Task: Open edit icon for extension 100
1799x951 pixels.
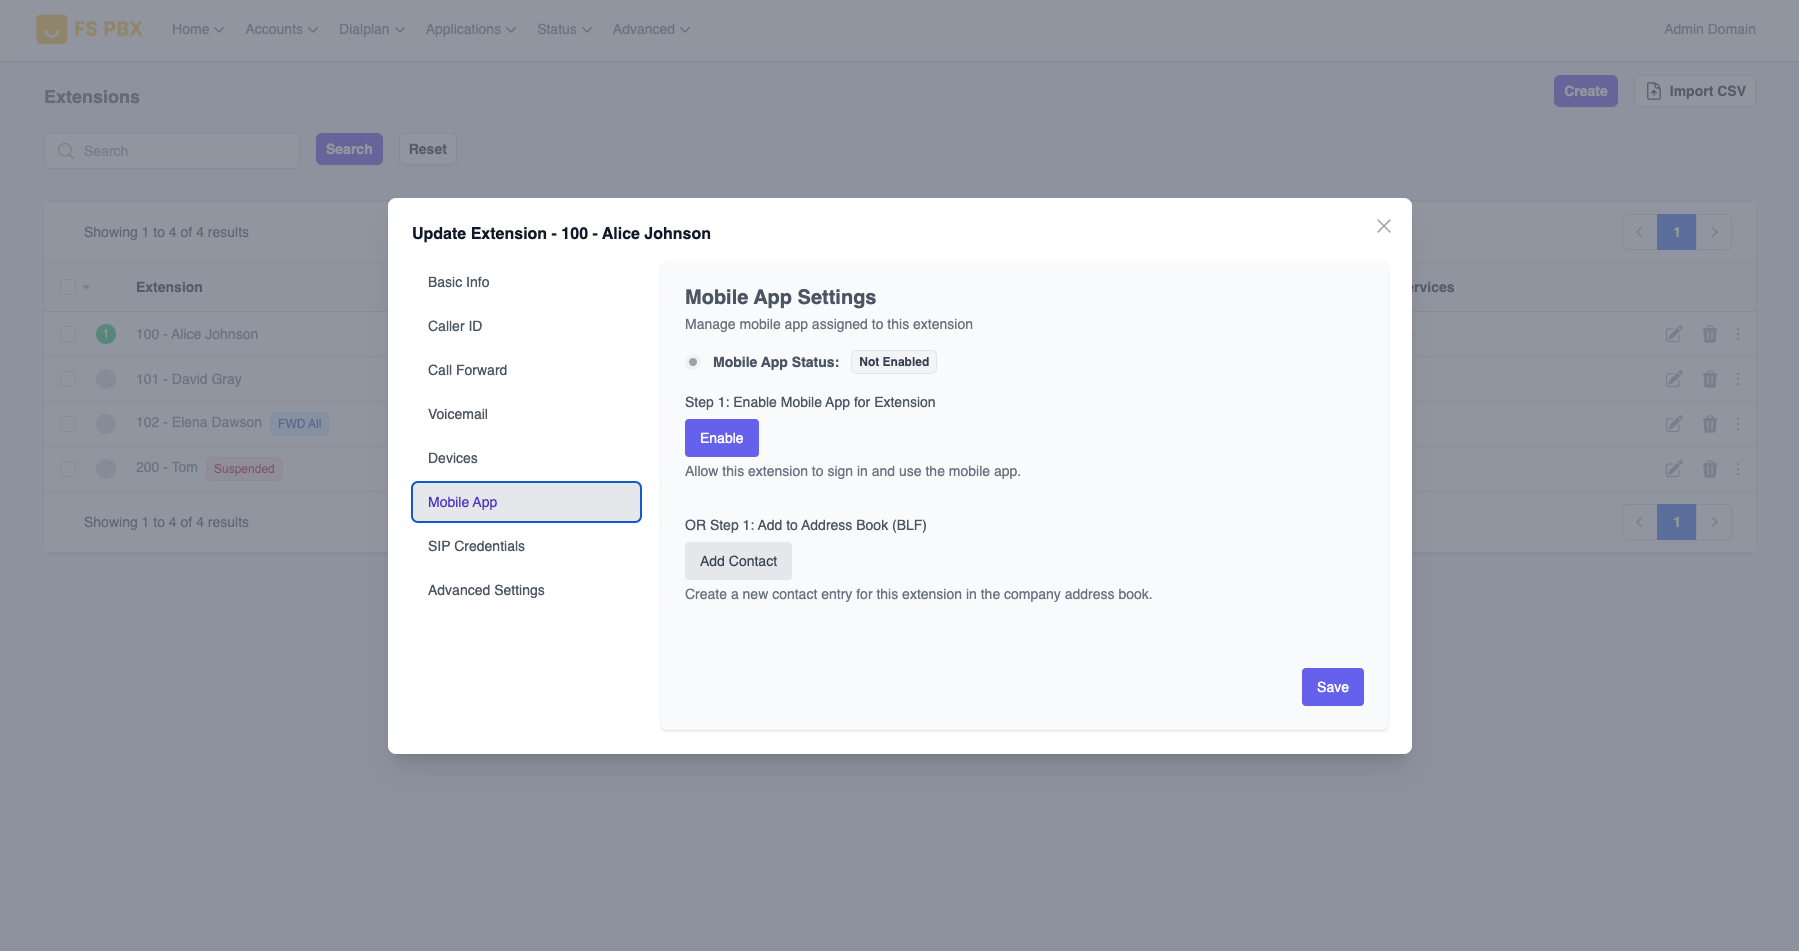Action: [1673, 334]
